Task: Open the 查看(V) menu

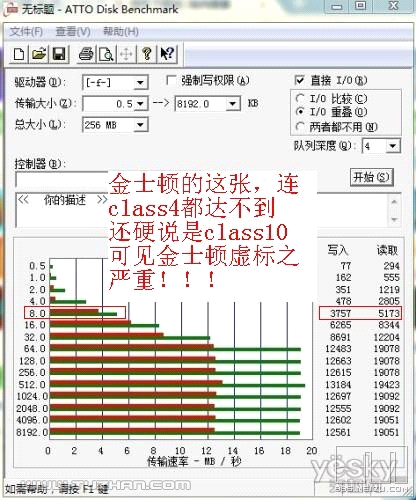Action: pos(73,32)
